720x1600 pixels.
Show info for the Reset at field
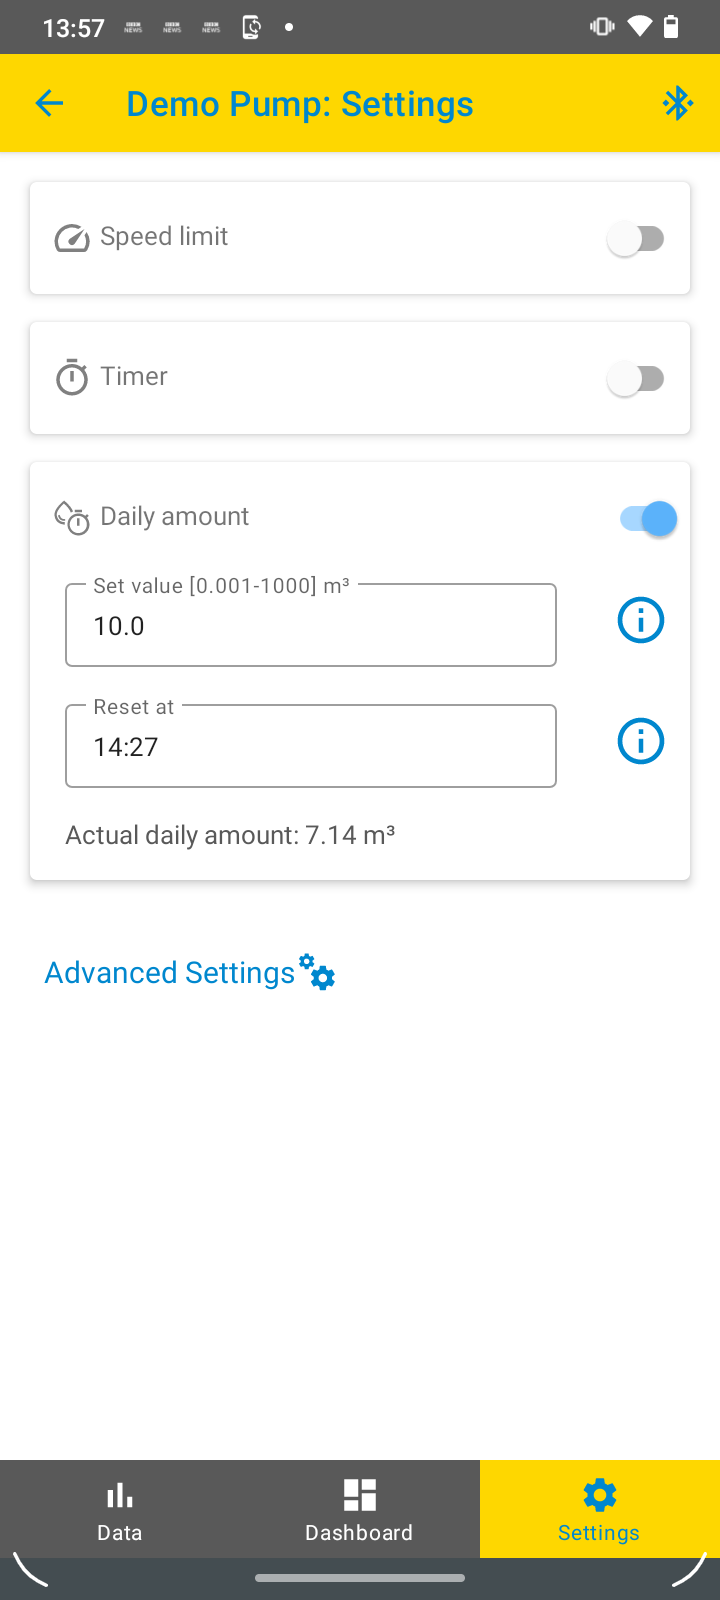(641, 741)
